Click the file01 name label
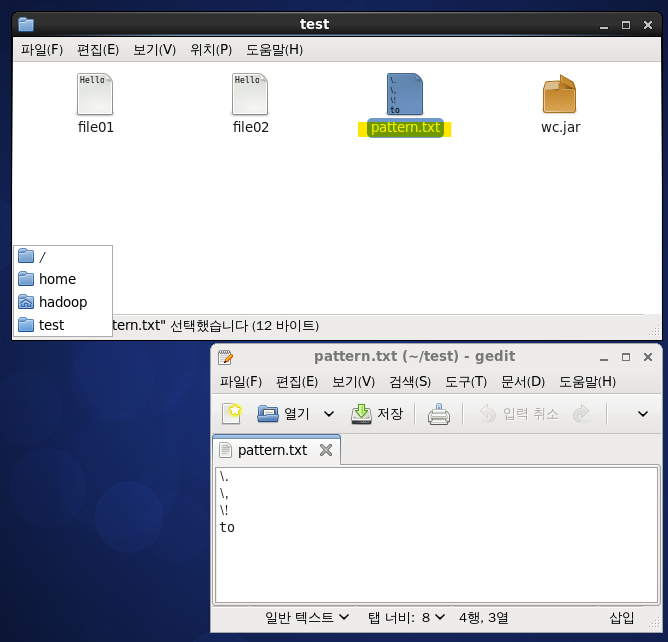Viewport: 668px width, 642px height. (95, 127)
